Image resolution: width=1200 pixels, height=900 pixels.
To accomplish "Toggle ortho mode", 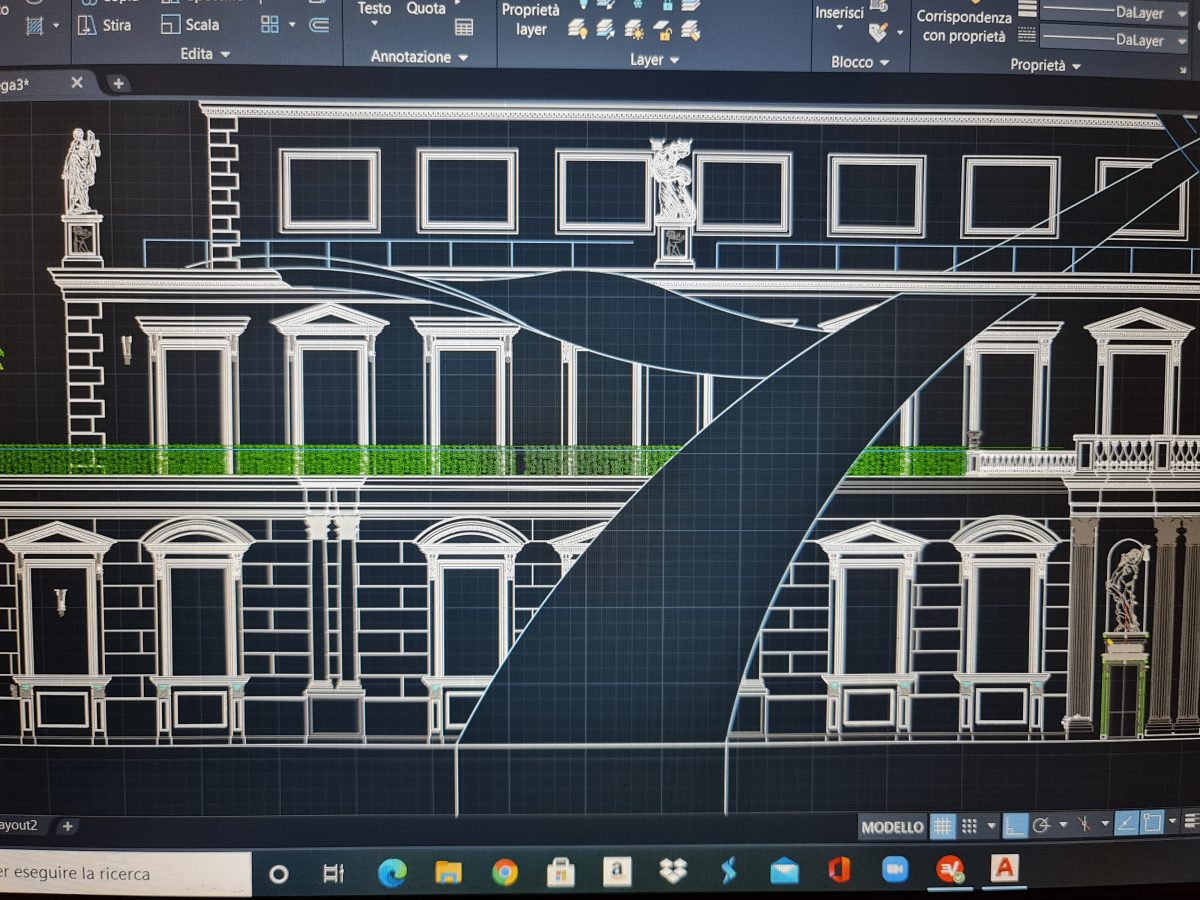I will coord(1015,826).
